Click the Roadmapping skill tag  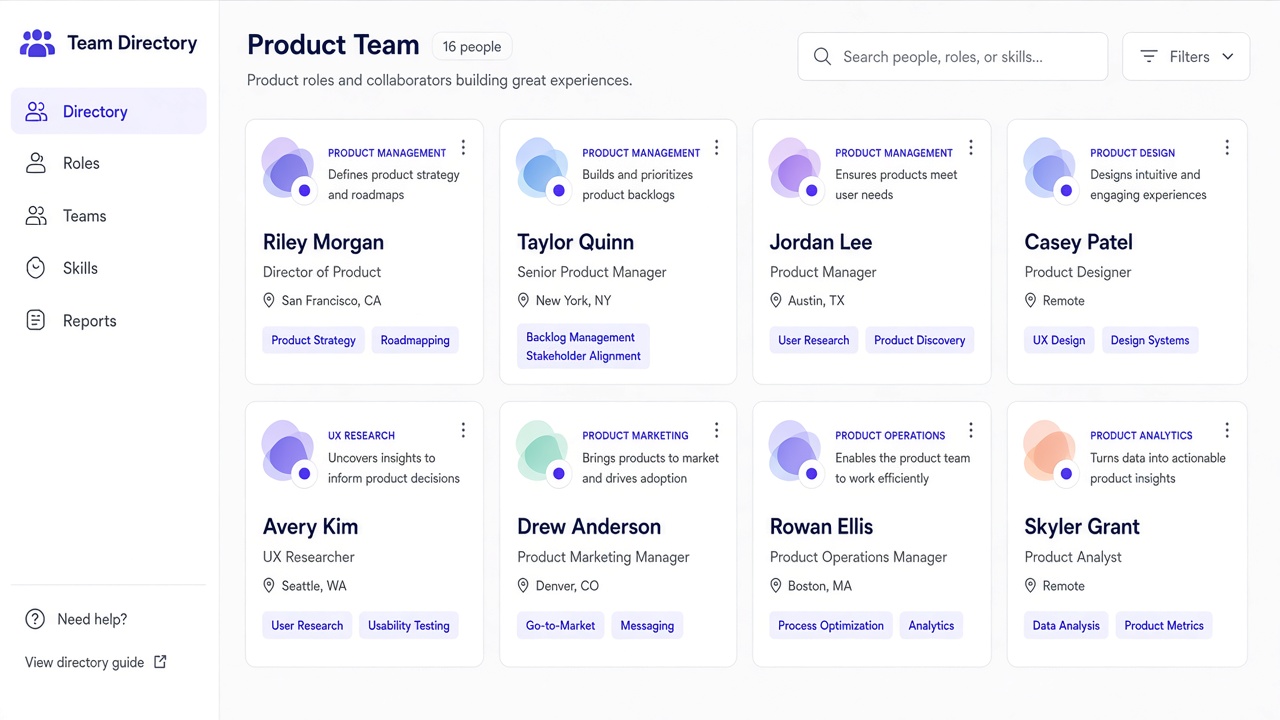tap(415, 340)
